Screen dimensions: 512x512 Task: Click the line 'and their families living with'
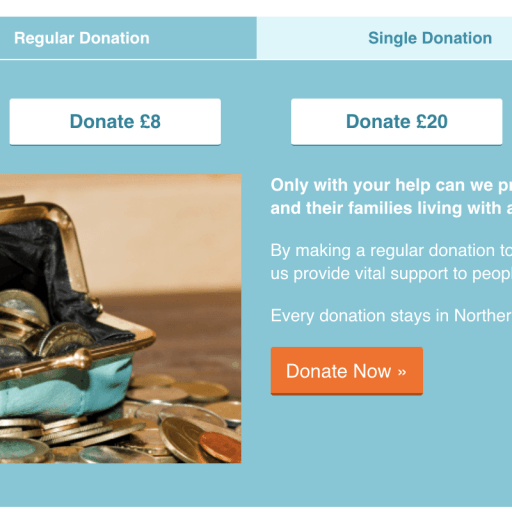pos(391,208)
